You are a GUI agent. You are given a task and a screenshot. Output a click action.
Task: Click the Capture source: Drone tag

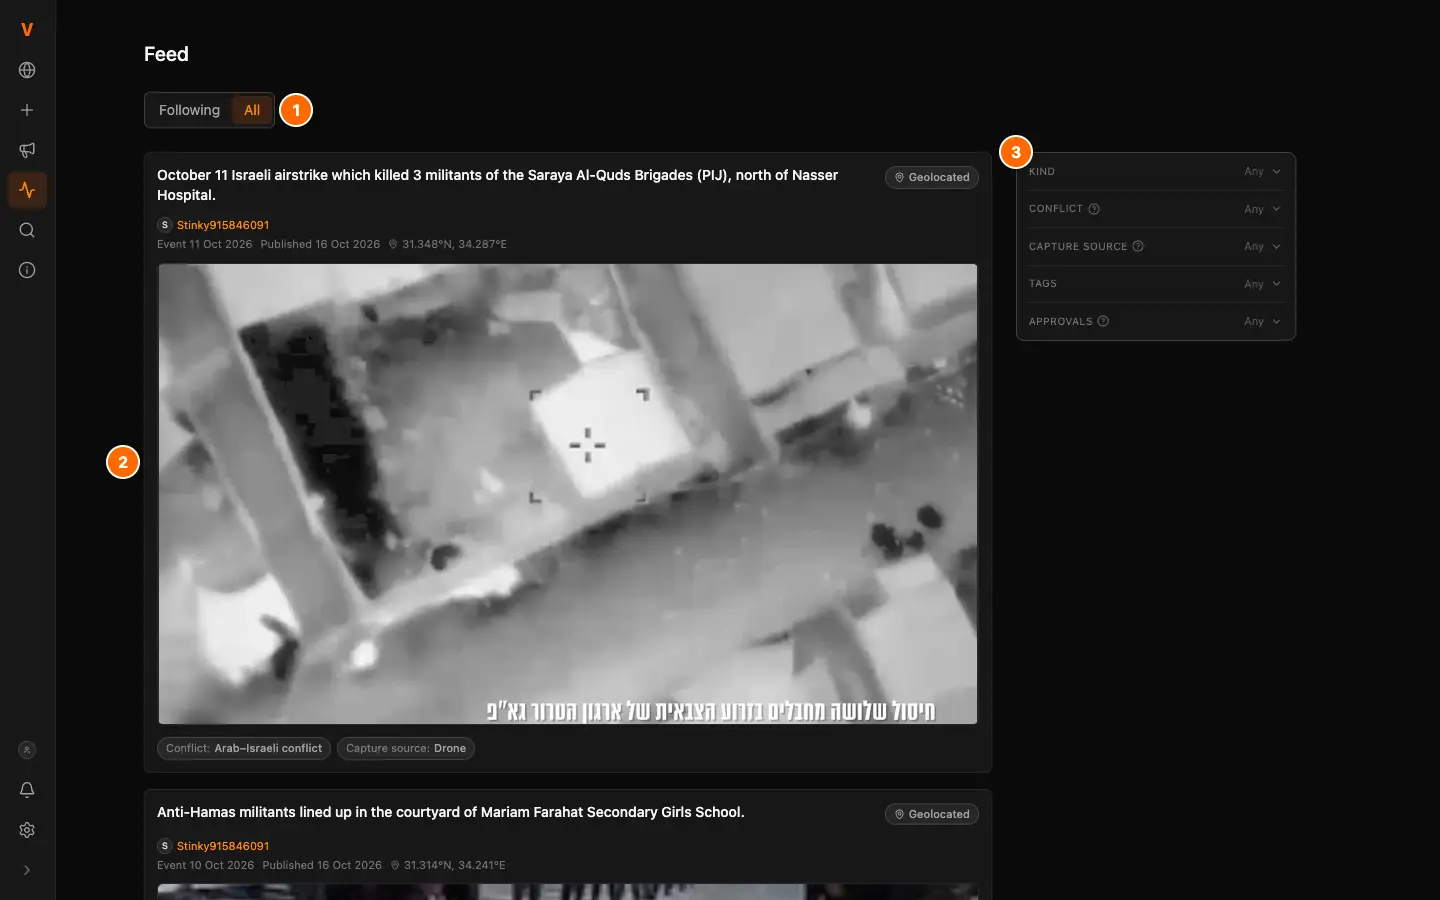pos(406,748)
